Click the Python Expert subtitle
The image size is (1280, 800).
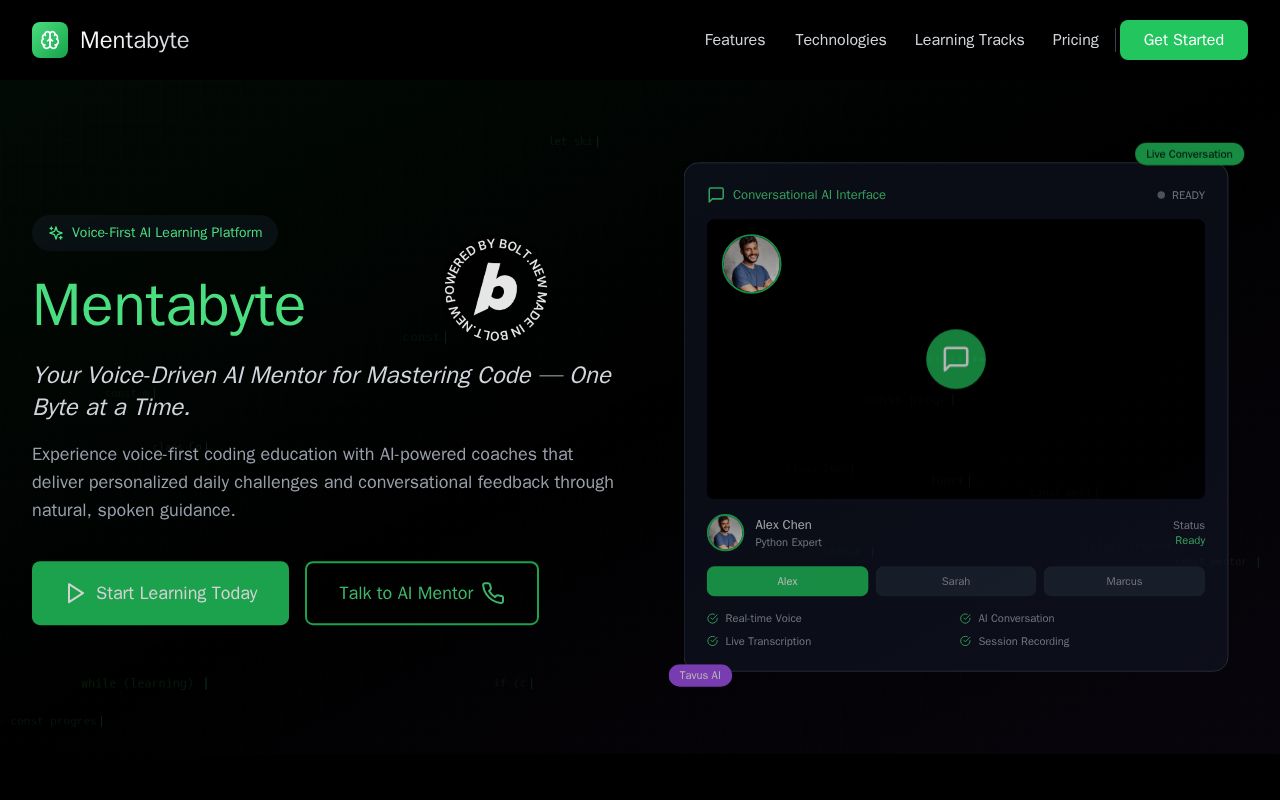click(789, 542)
